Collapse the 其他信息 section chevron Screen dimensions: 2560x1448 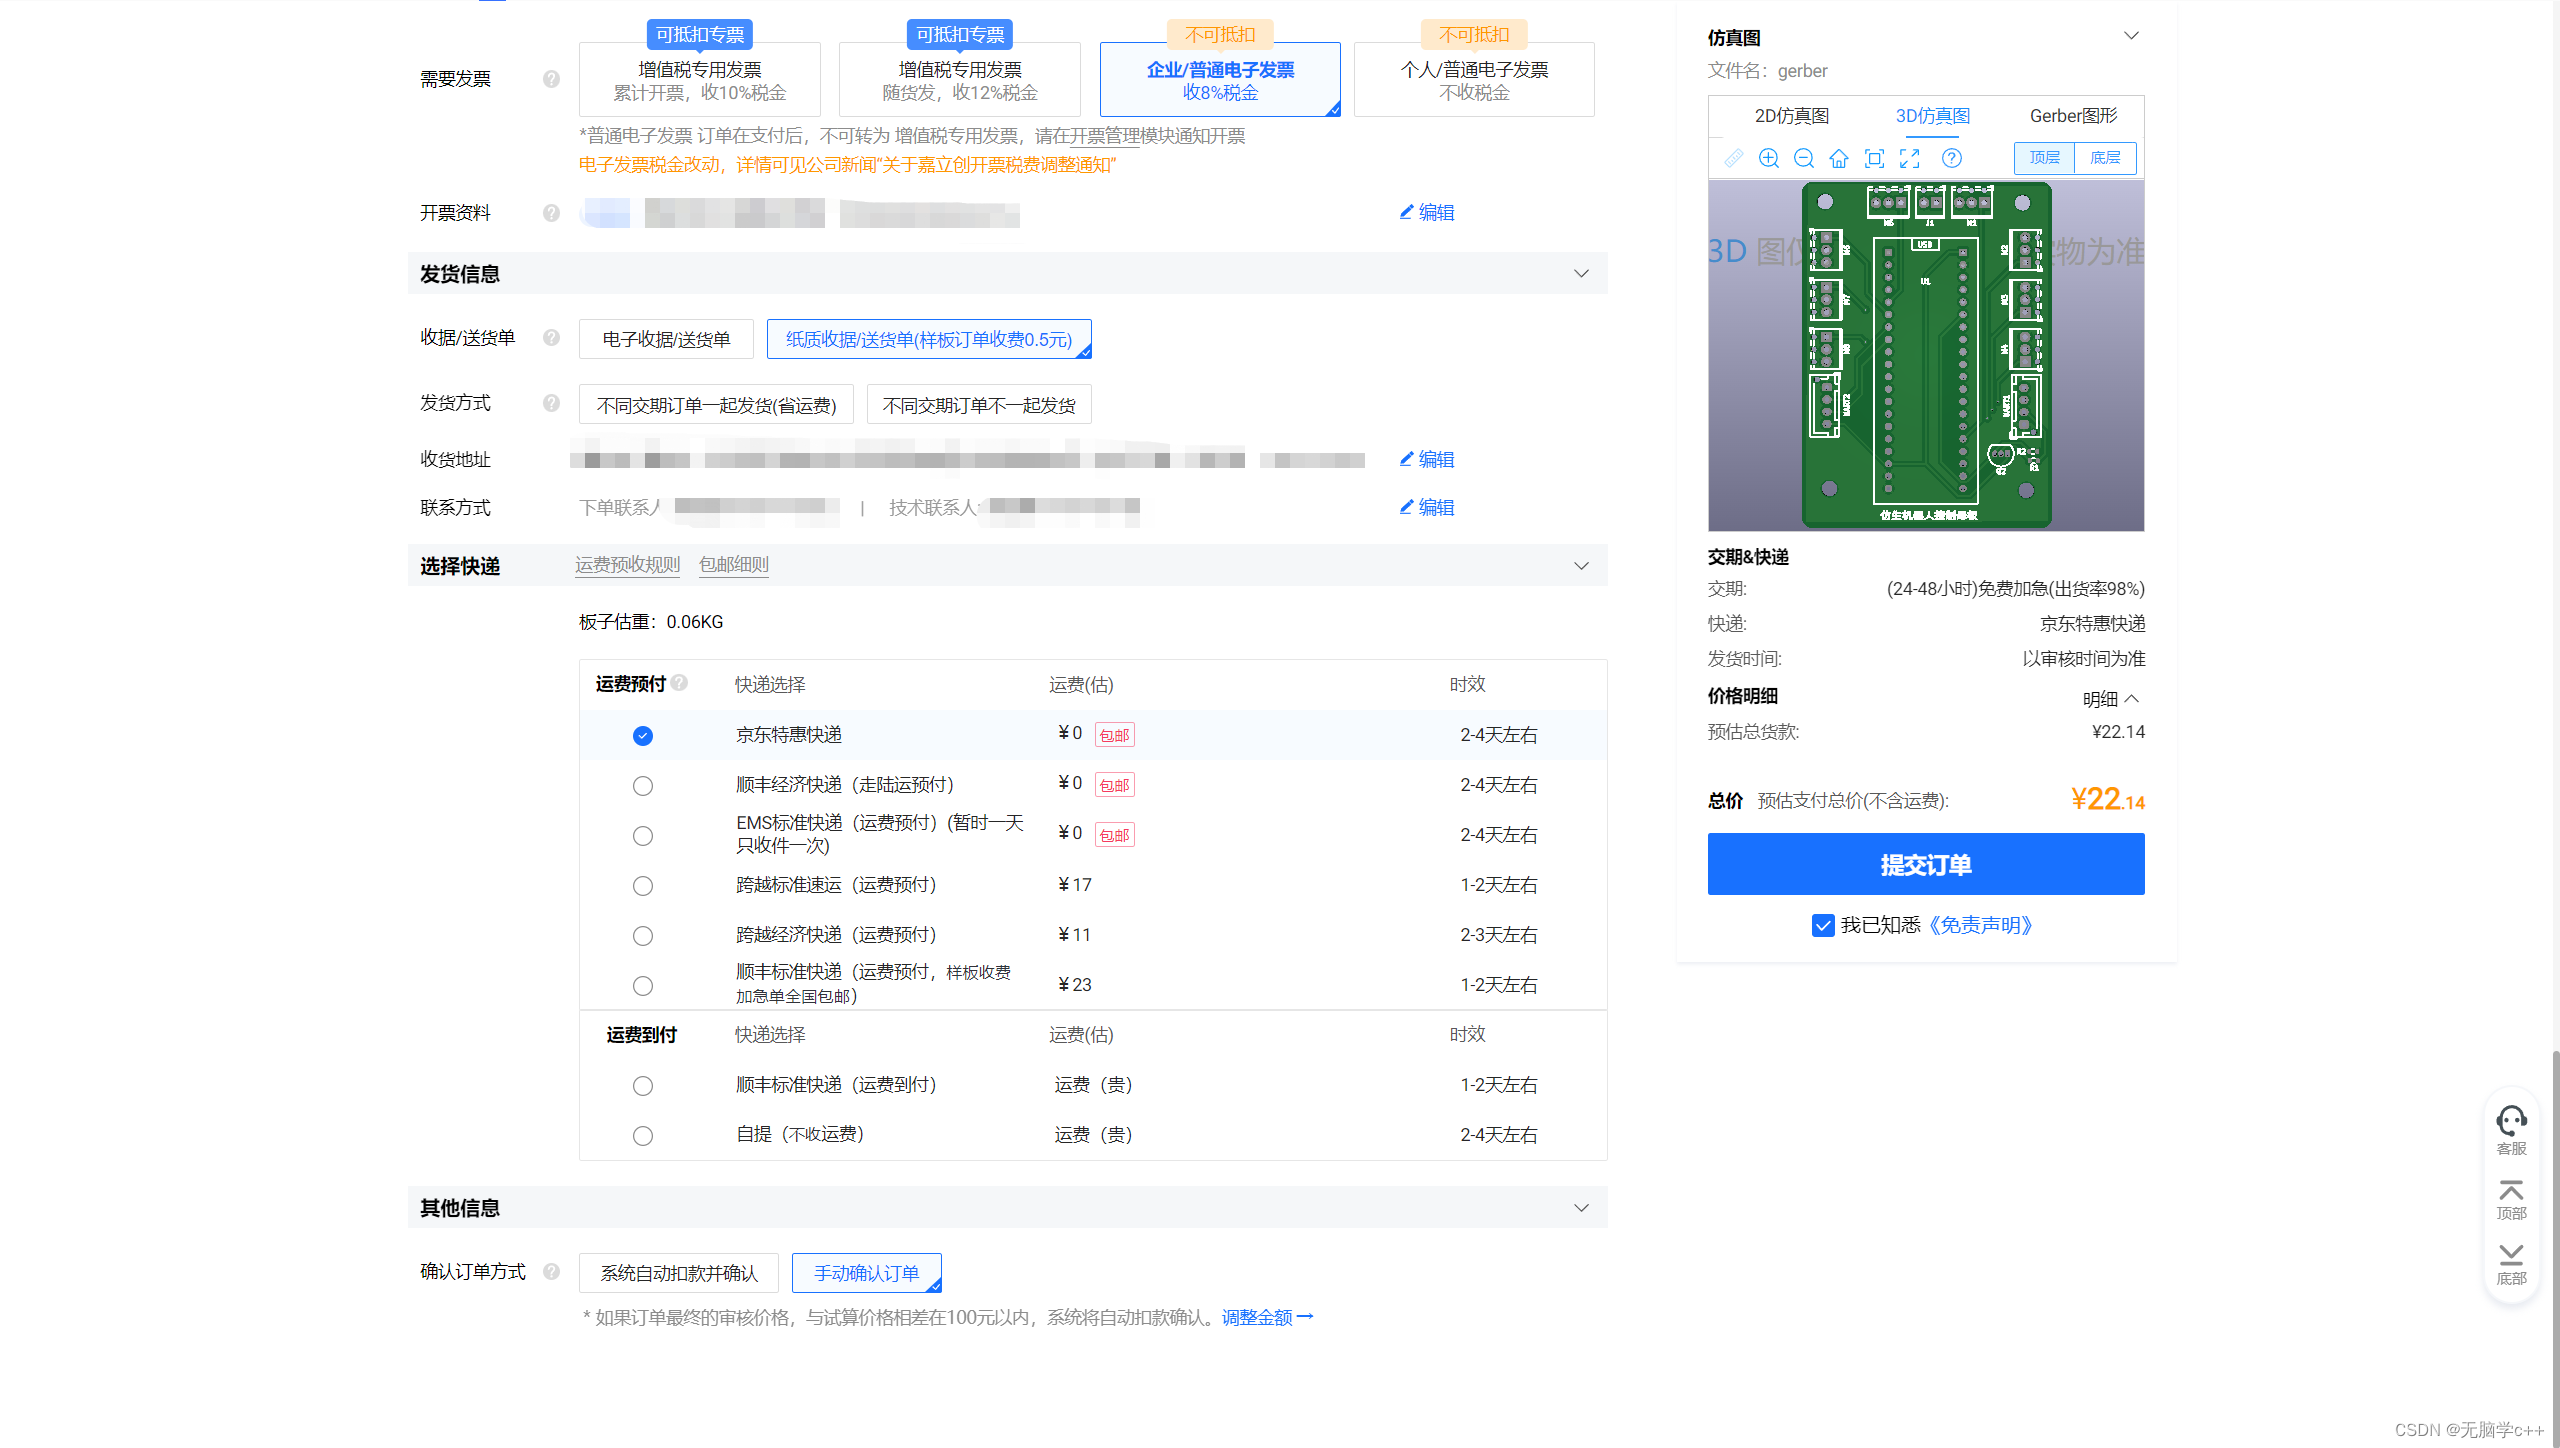pyautogui.click(x=1581, y=1208)
